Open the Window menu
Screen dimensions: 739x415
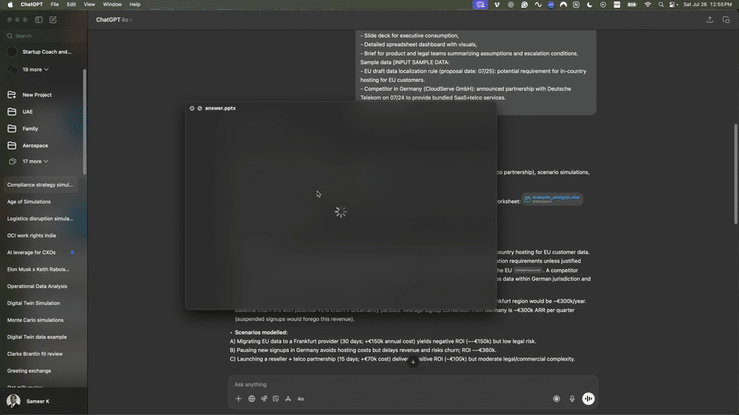coord(112,4)
